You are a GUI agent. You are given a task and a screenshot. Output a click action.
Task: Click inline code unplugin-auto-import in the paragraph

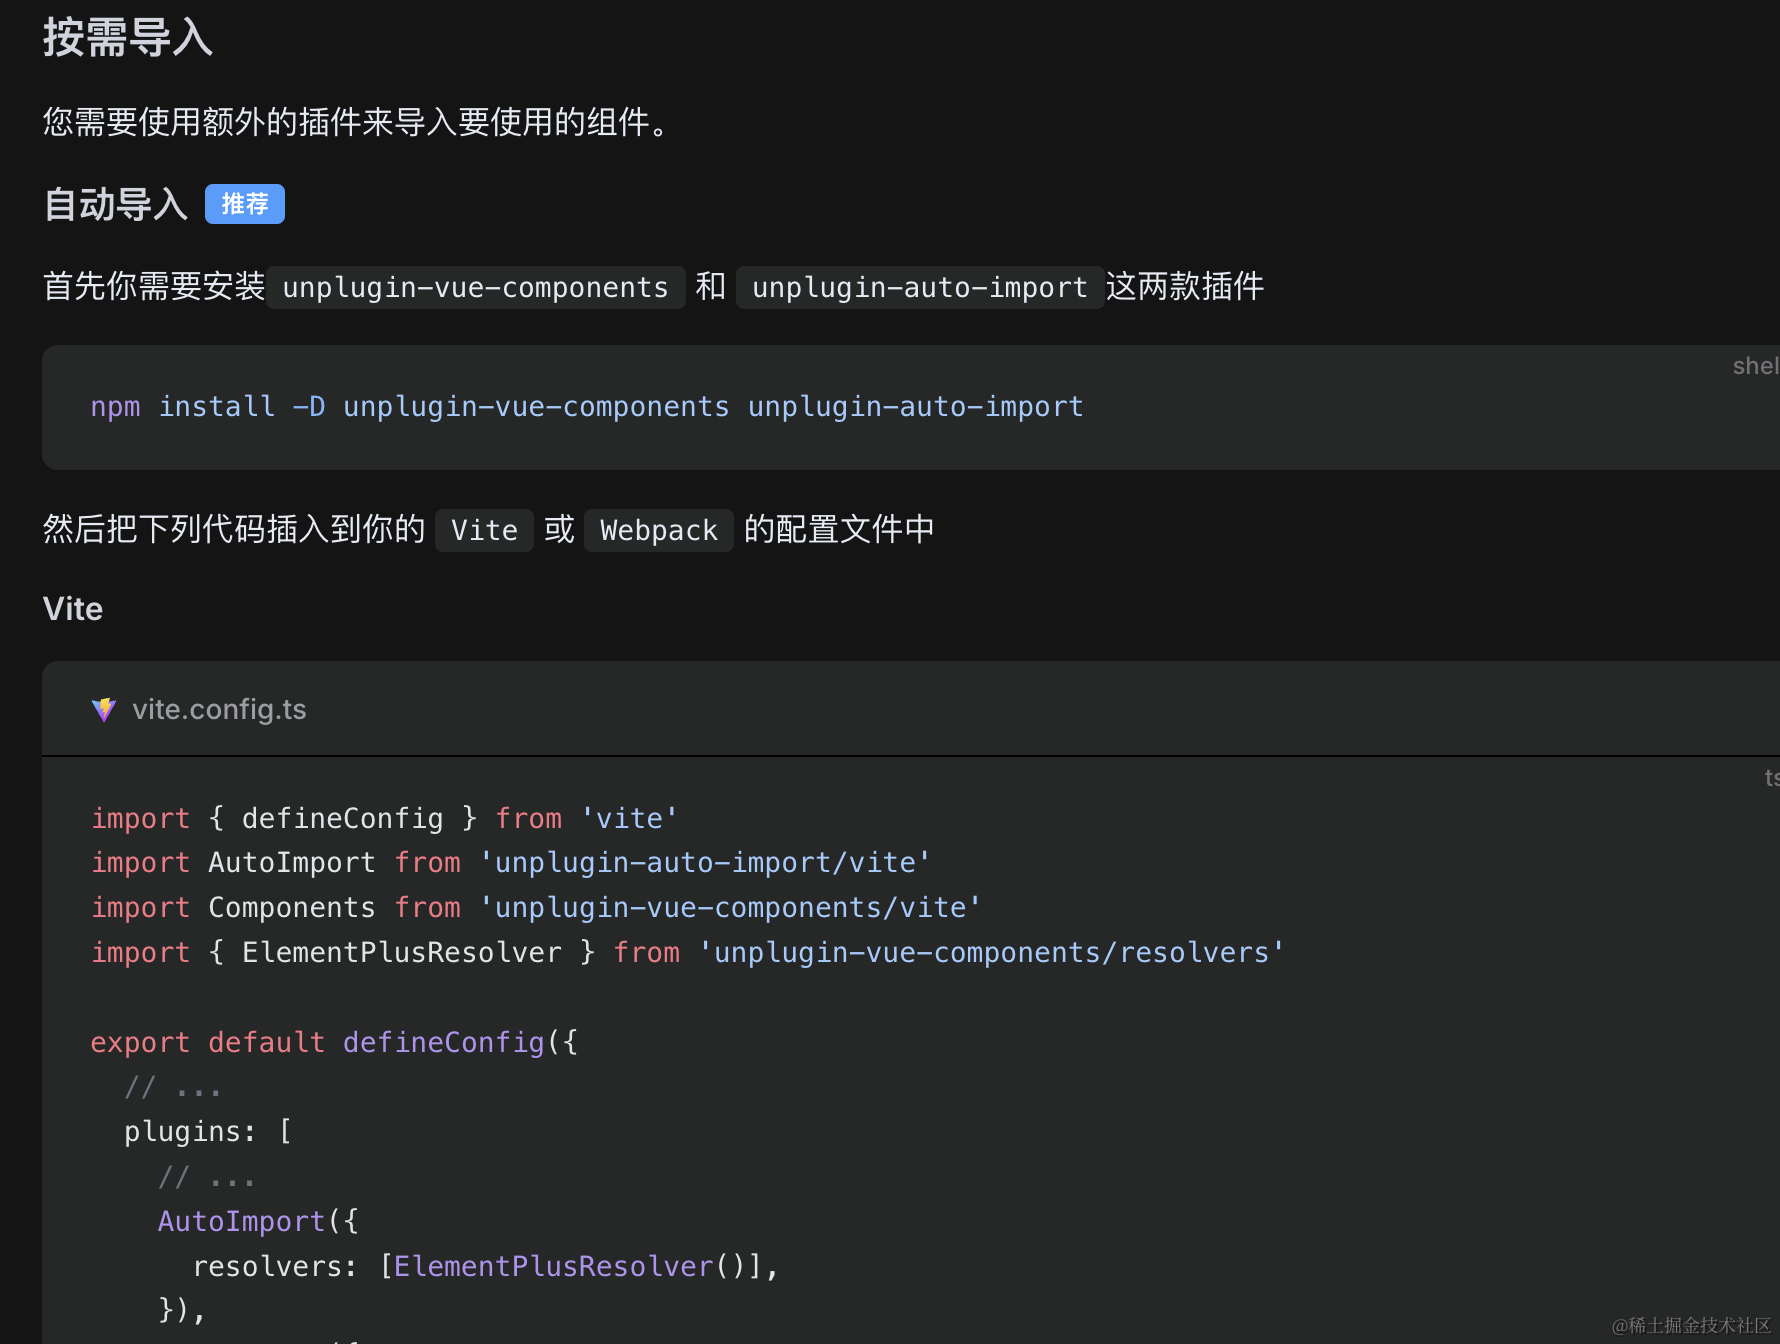point(919,288)
